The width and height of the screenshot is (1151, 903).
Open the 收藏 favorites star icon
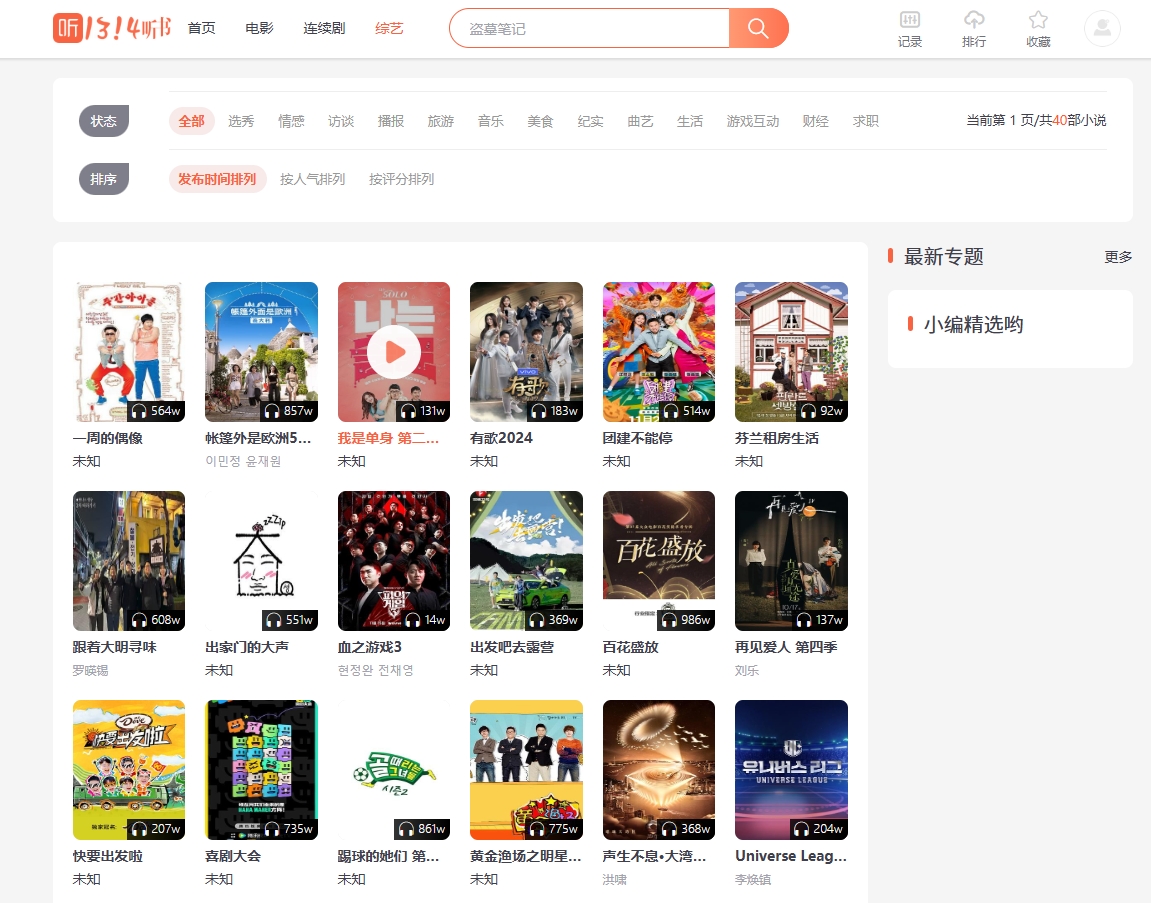coord(1038,29)
